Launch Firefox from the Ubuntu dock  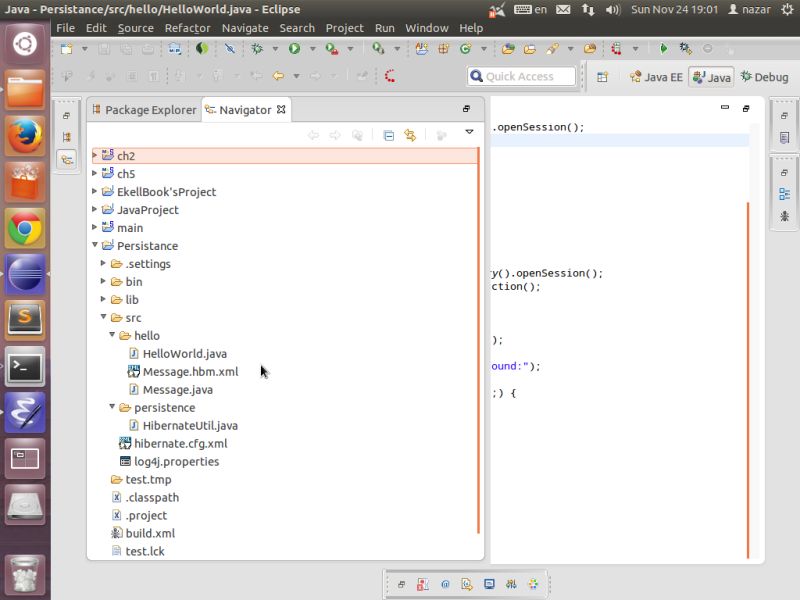tap(23, 135)
